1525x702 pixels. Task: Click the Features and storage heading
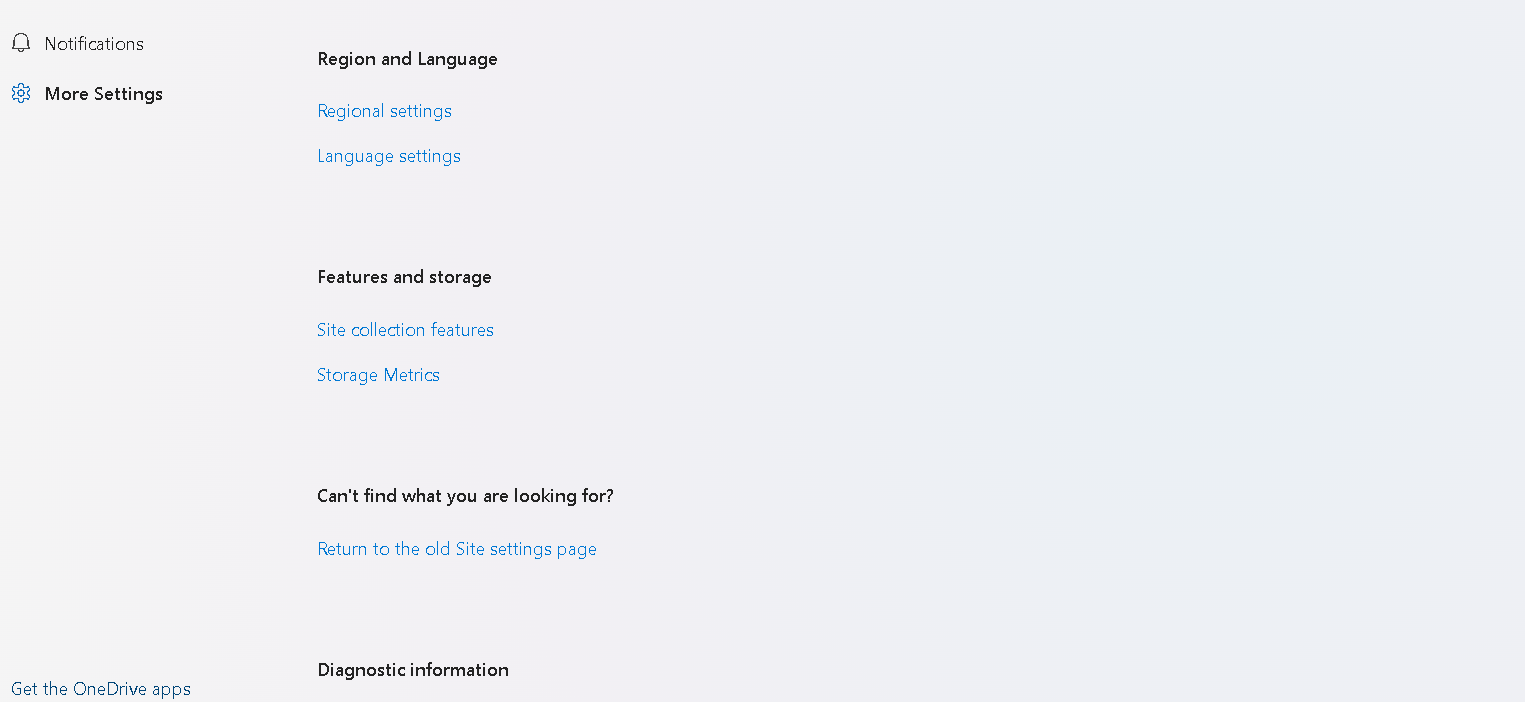point(404,277)
